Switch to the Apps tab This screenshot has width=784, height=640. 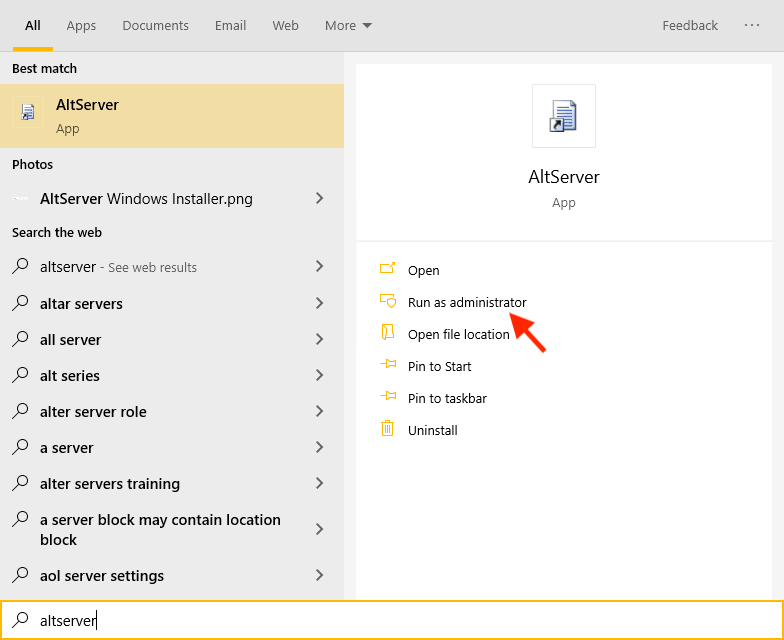(81, 26)
